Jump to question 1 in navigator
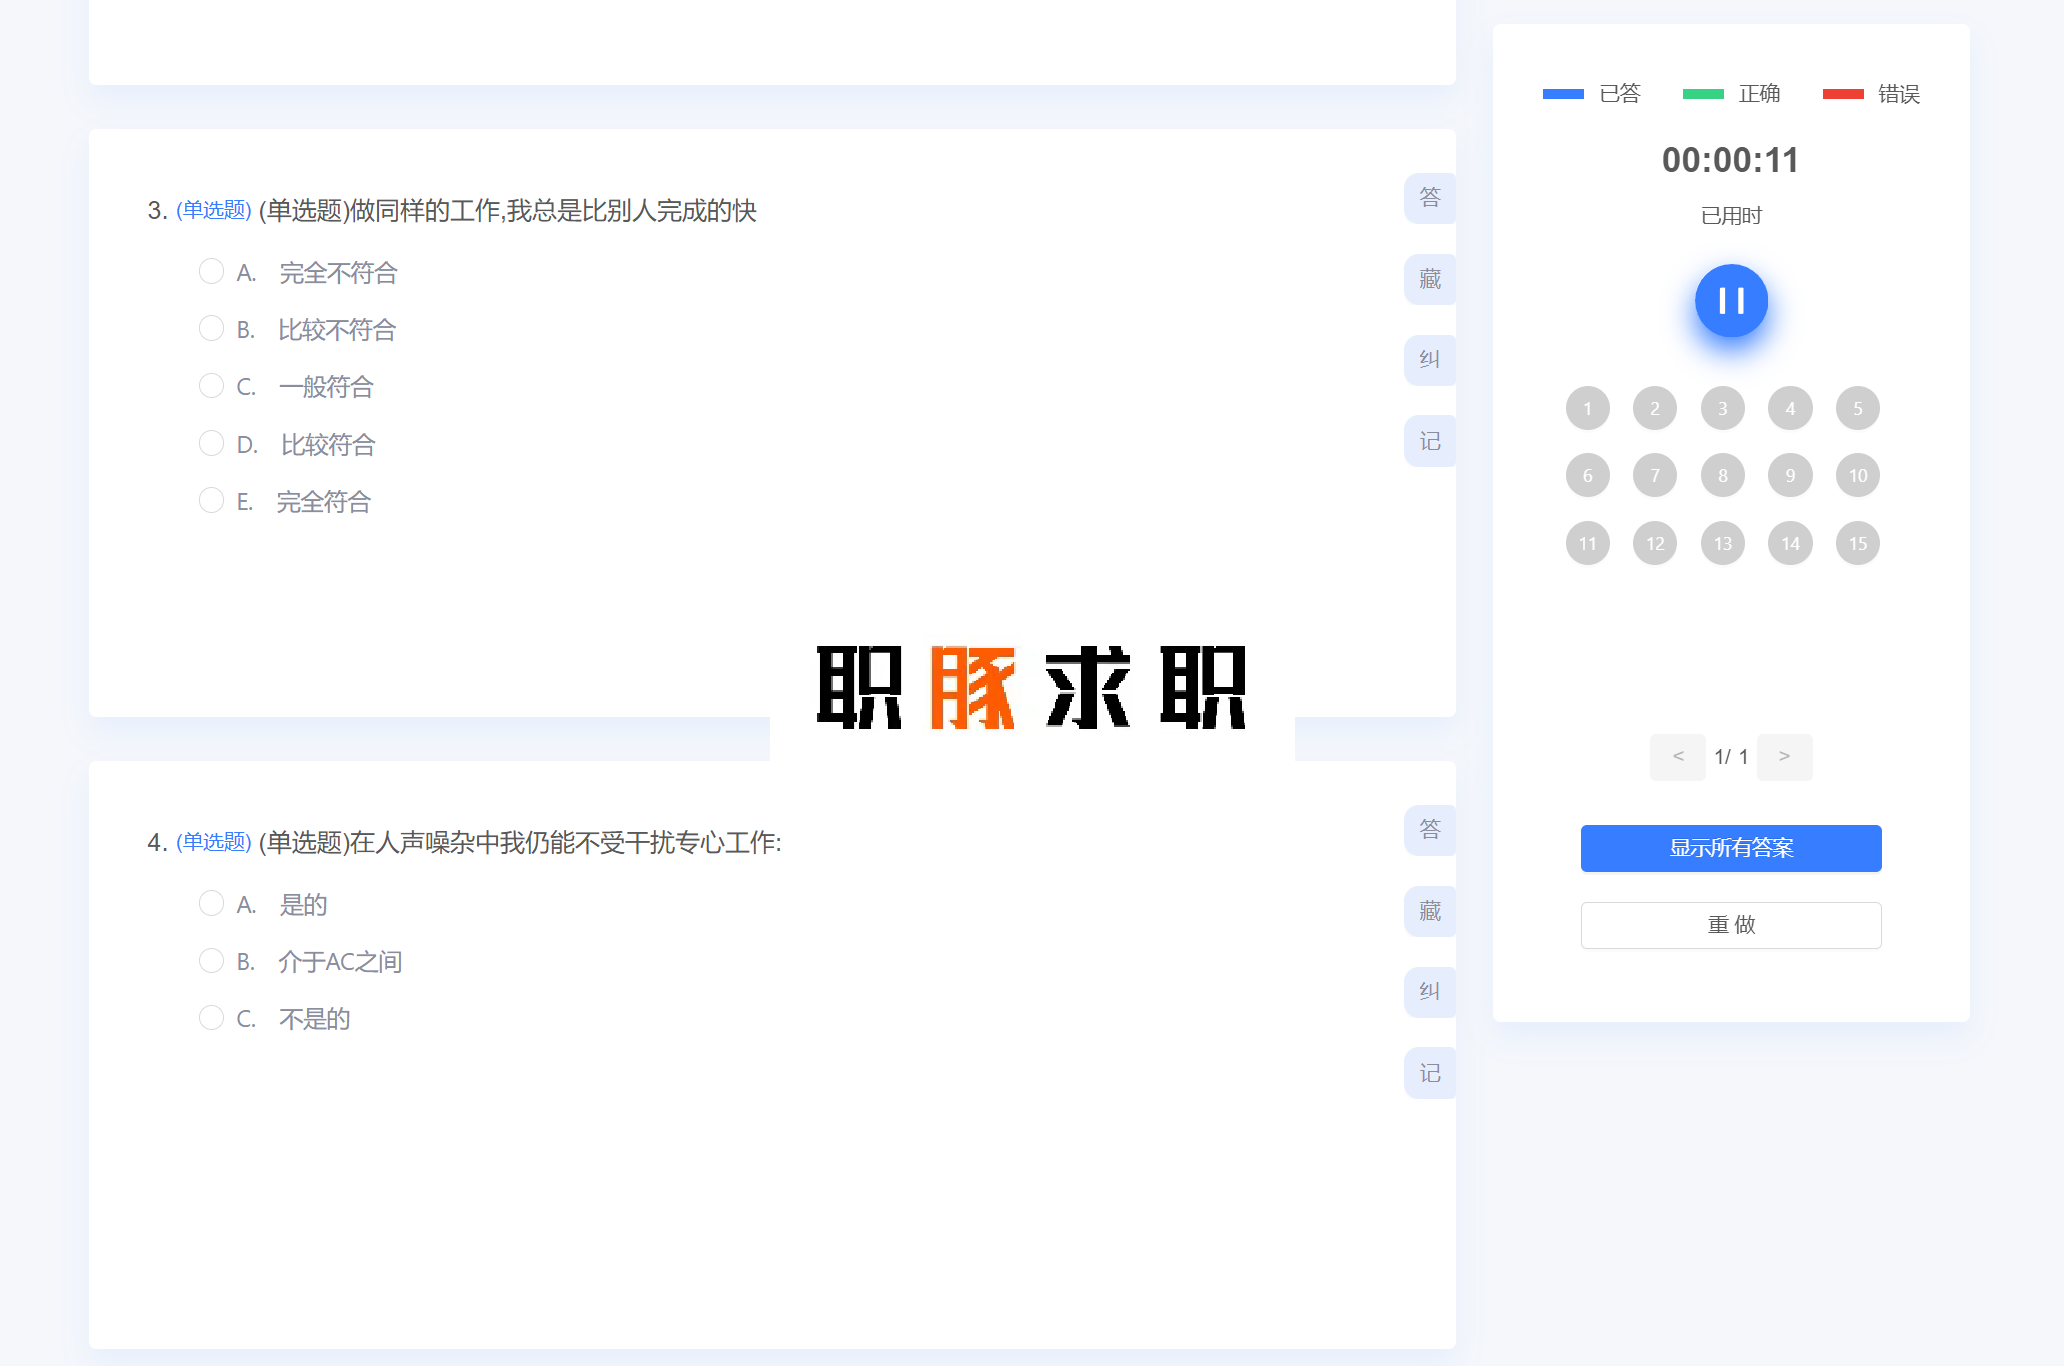This screenshot has height=1366, width=2064. pyautogui.click(x=1587, y=408)
